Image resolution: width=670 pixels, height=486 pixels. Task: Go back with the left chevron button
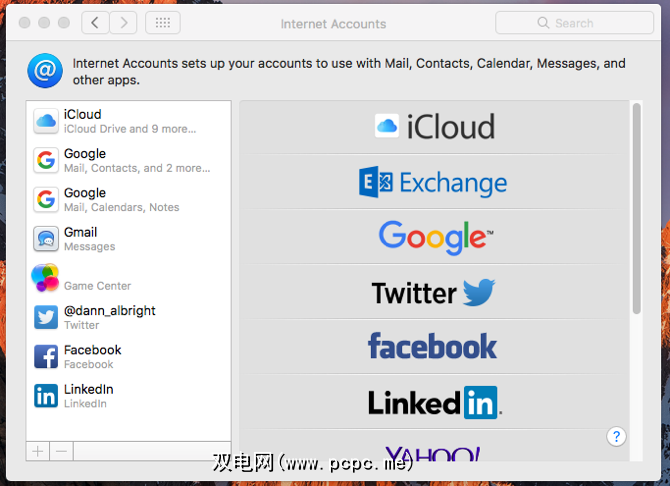point(95,23)
